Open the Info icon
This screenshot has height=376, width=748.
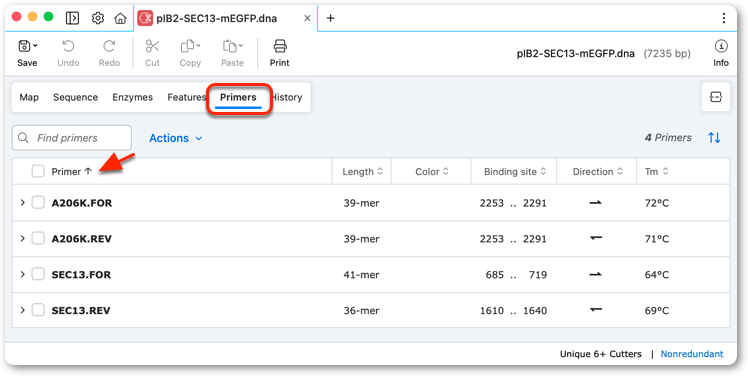(x=721, y=46)
